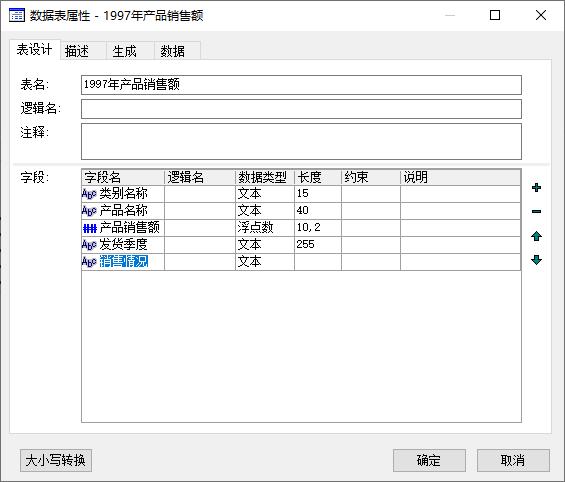
Task: Switch to the 数据 tab
Action: 177,51
